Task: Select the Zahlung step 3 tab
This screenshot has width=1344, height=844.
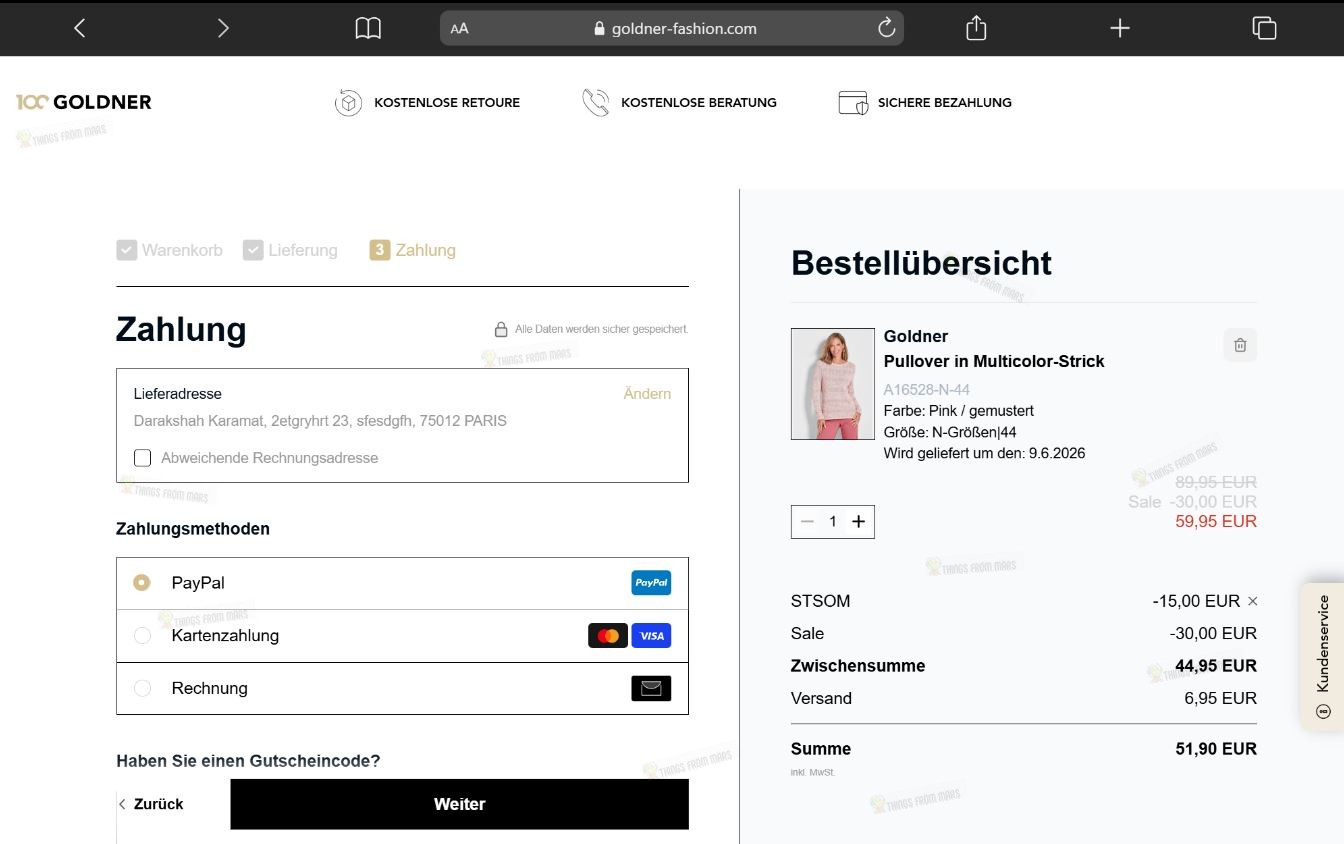Action: (412, 250)
